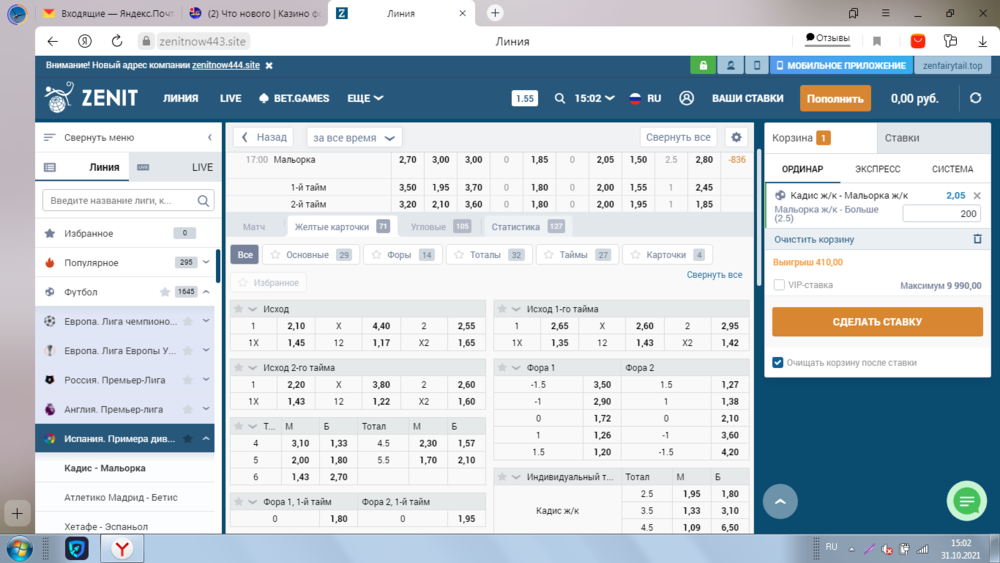Viewport: 1000px width, 563px height.
Task: Open Атлетико Мадрид - Бетис match
Action: (x=121, y=497)
